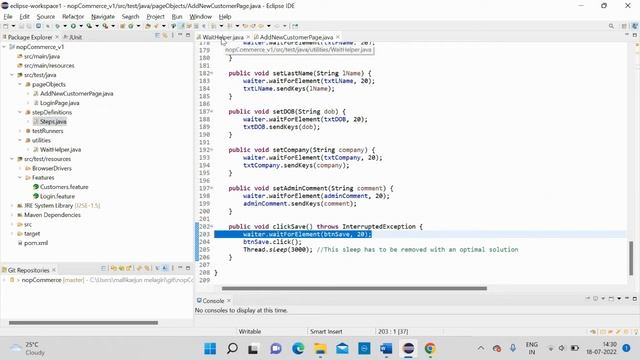
Task: Click the External Tools run icon
Action: tap(105, 26)
